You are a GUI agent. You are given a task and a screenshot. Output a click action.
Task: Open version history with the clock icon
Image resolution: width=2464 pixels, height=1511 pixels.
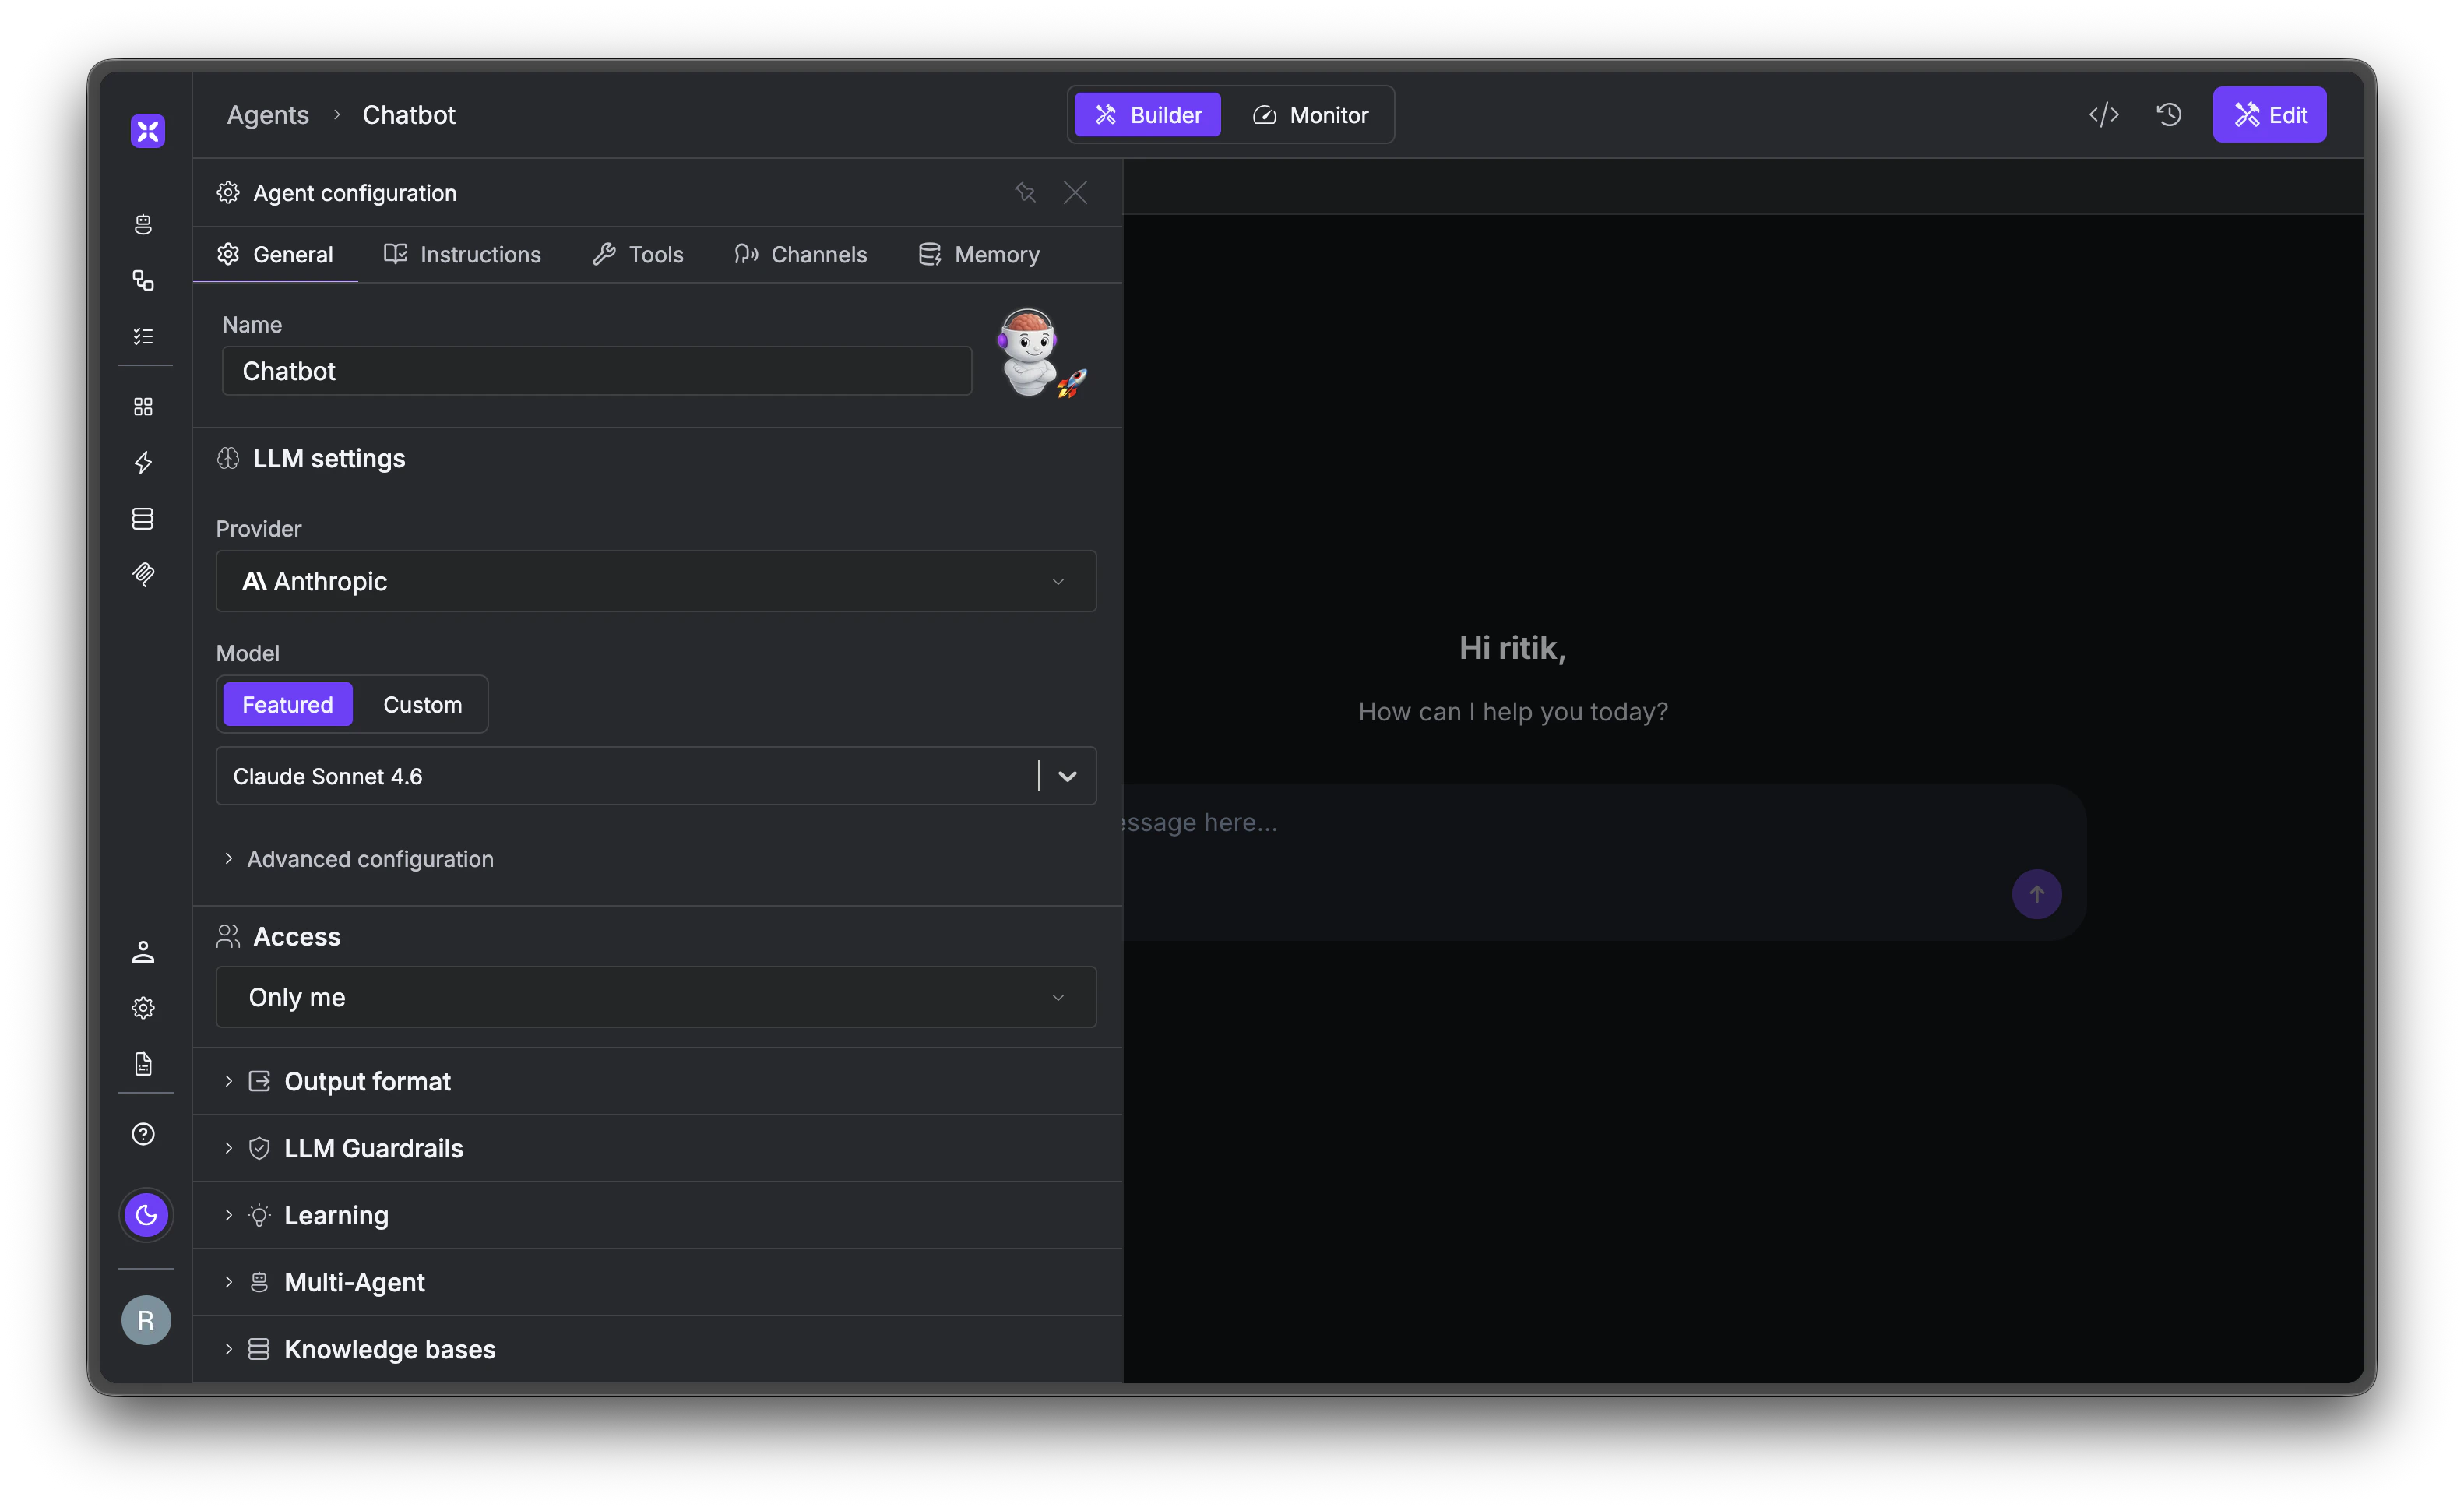tap(2169, 114)
